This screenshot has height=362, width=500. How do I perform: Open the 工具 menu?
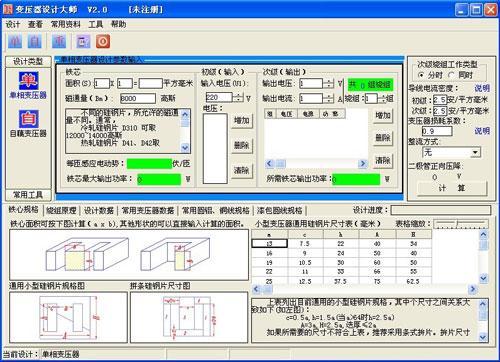[x=96, y=24]
